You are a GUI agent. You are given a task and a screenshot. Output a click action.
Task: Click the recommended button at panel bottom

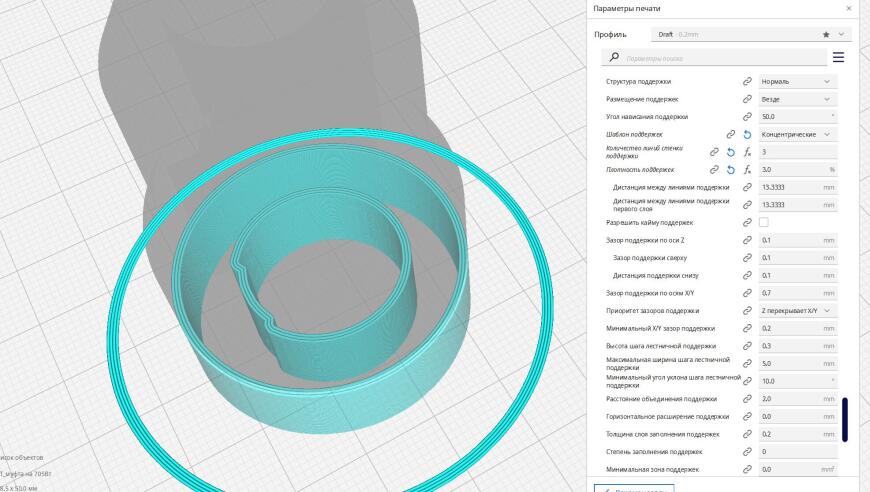point(636,488)
